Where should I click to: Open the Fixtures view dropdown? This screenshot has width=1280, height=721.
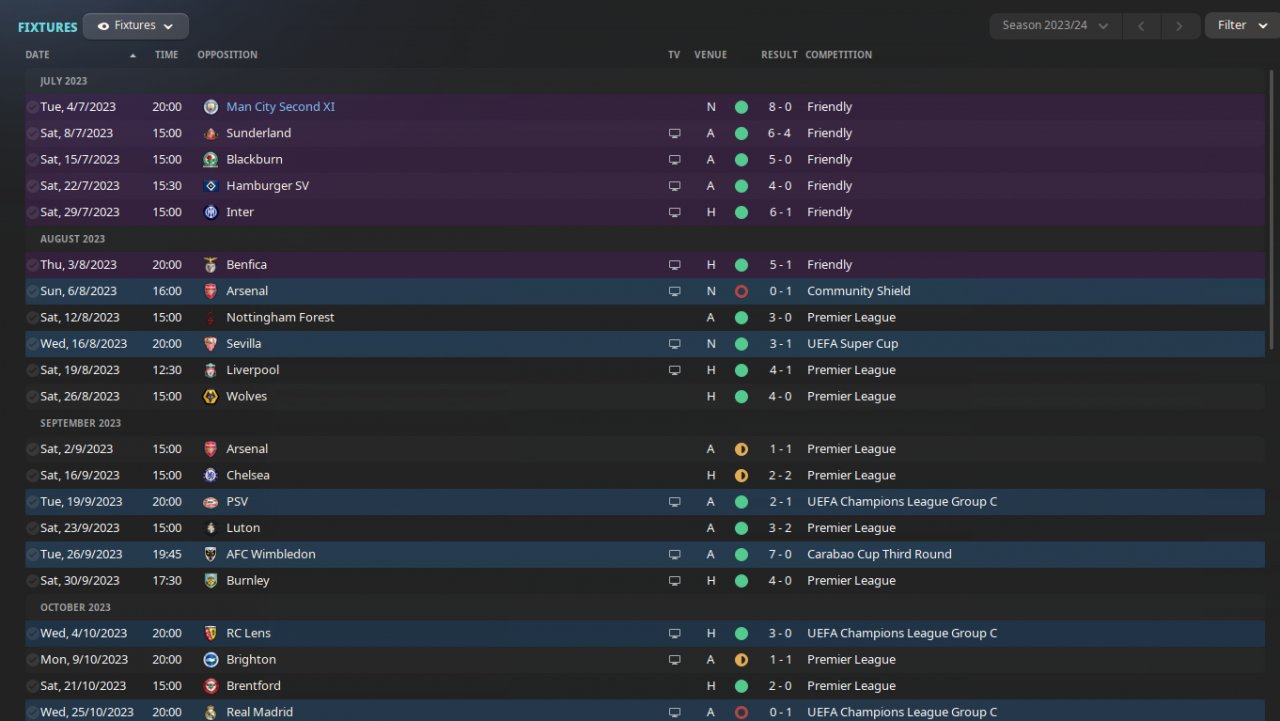click(136, 26)
